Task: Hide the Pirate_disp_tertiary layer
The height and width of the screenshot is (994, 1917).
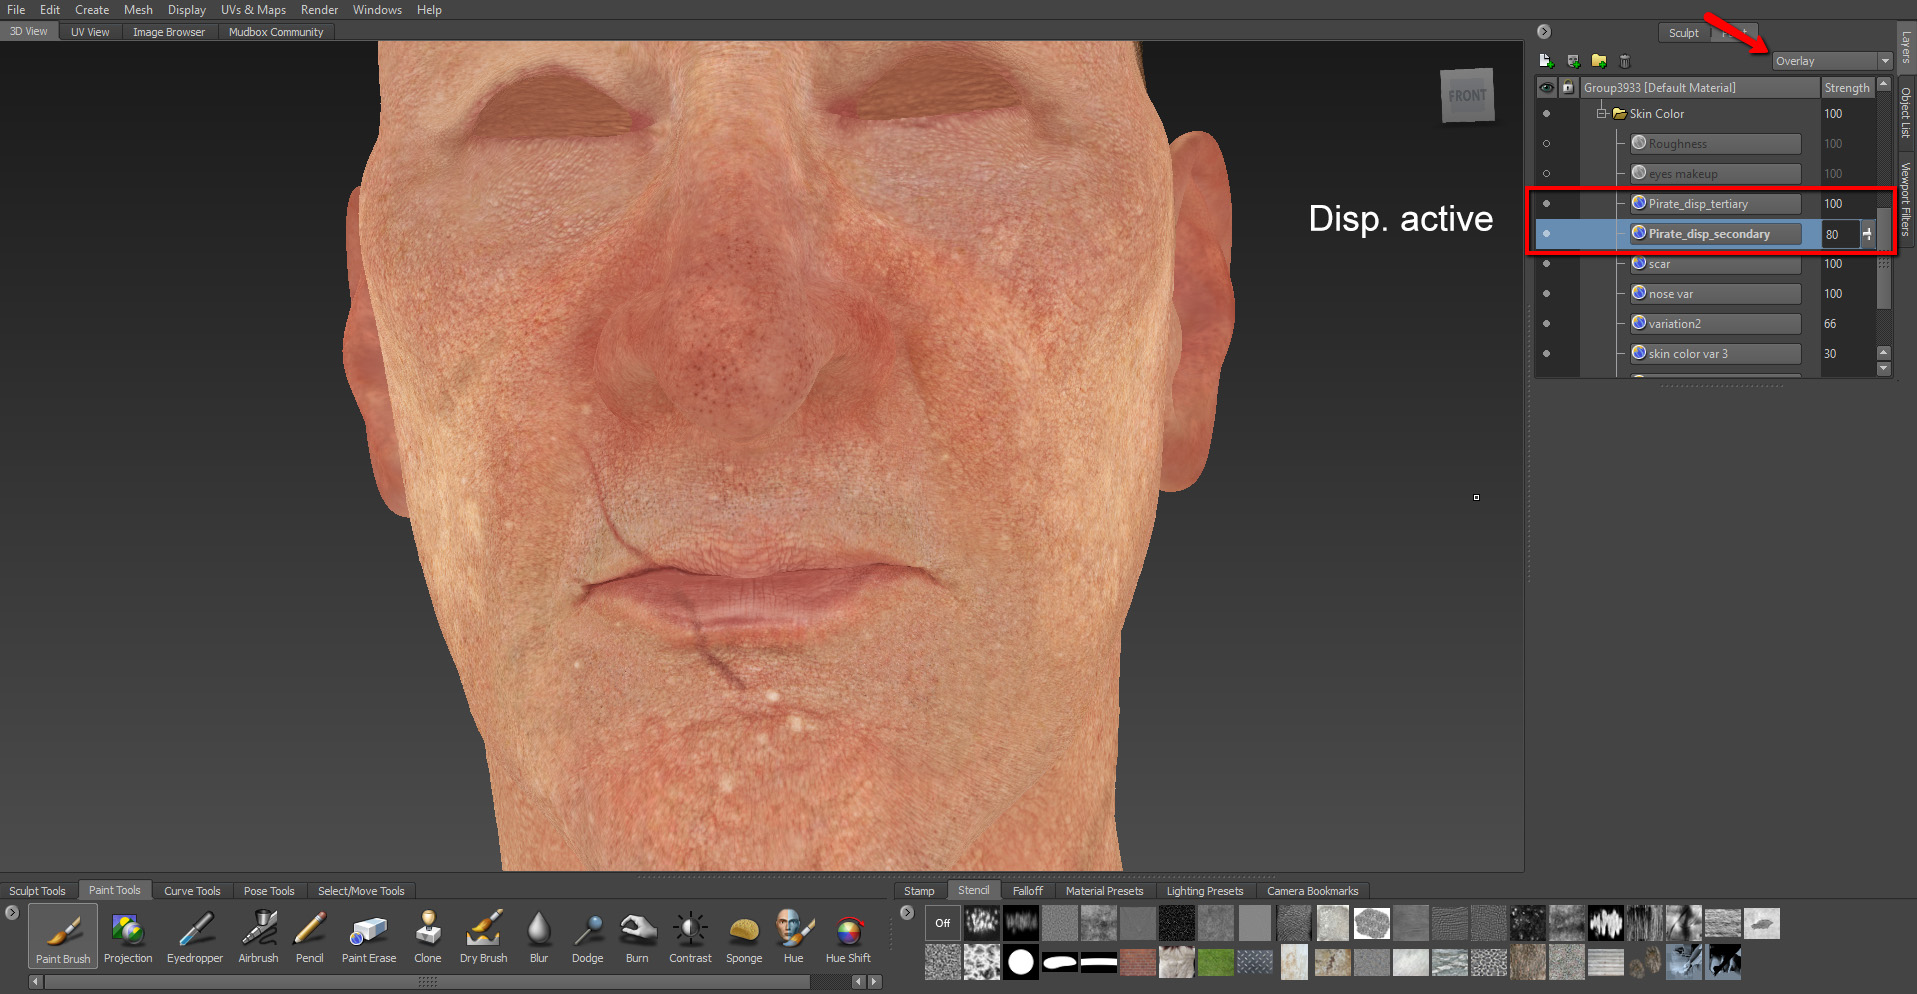Action: [x=1546, y=204]
